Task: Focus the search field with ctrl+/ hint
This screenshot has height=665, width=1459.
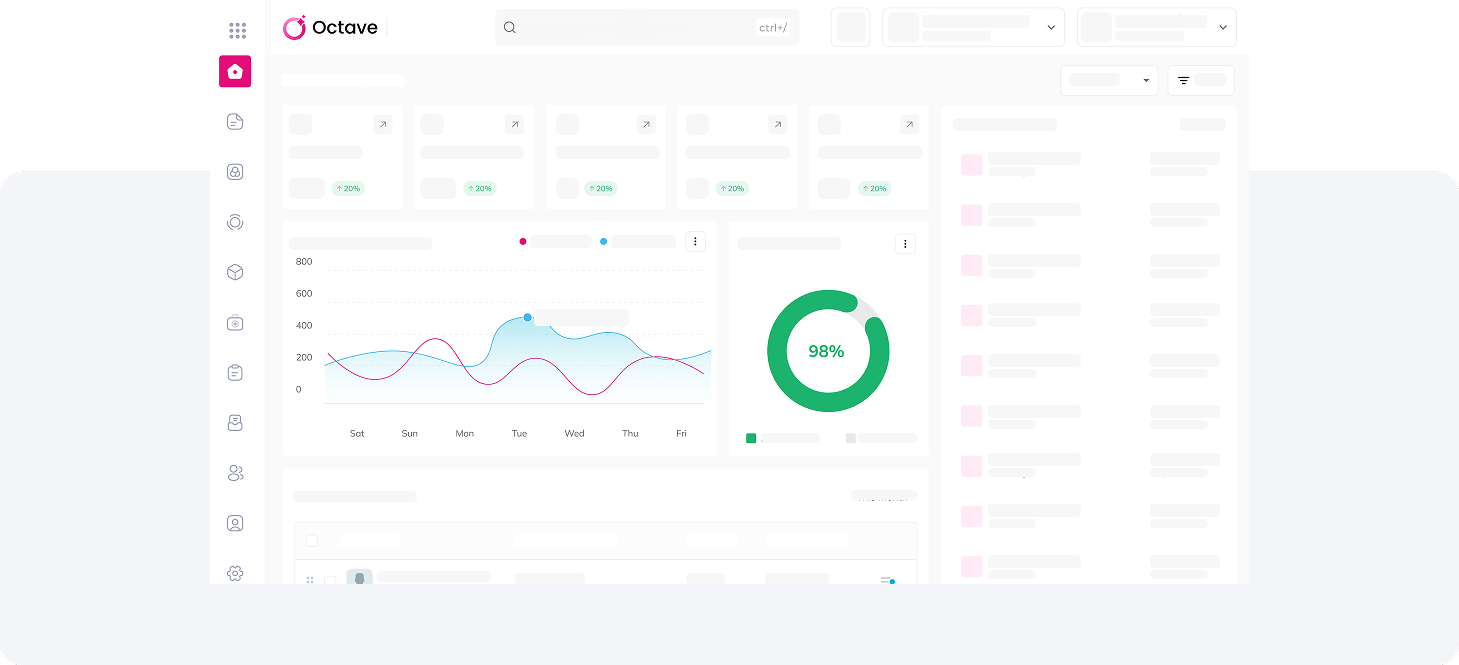Action: 630,28
